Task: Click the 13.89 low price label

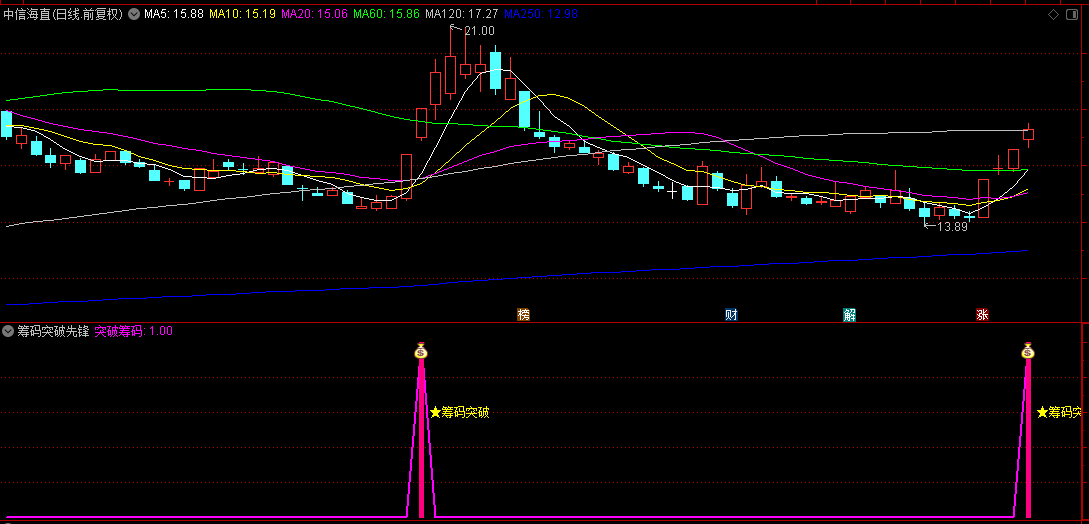Action: tap(952, 227)
